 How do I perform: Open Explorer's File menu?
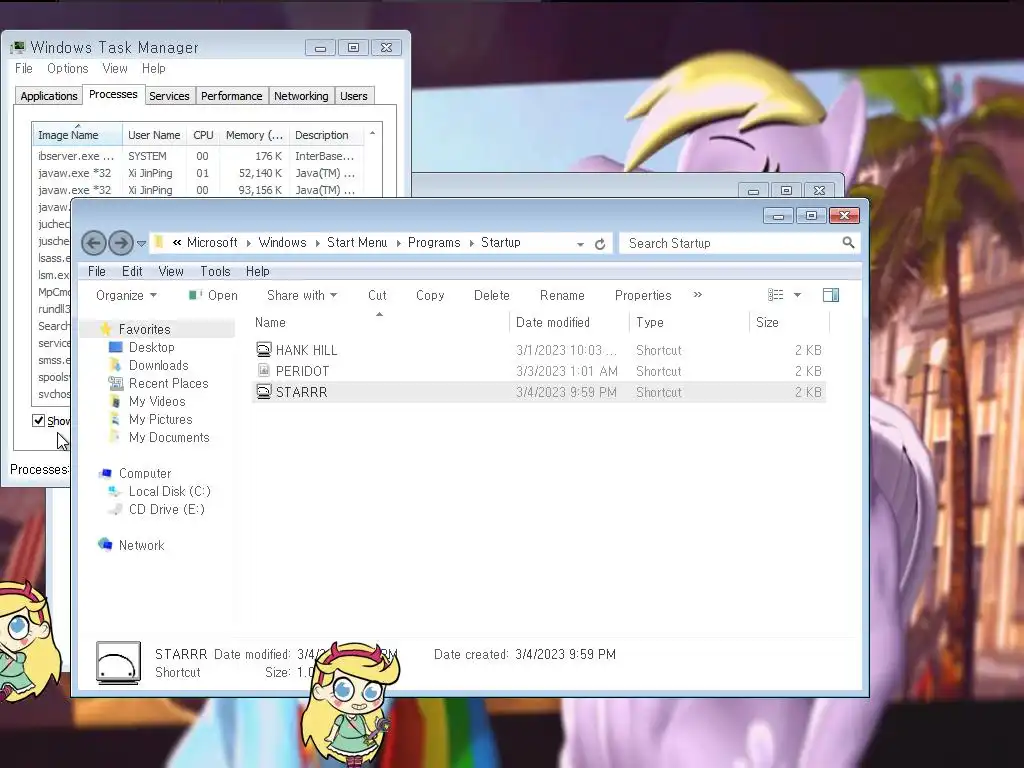(x=97, y=271)
